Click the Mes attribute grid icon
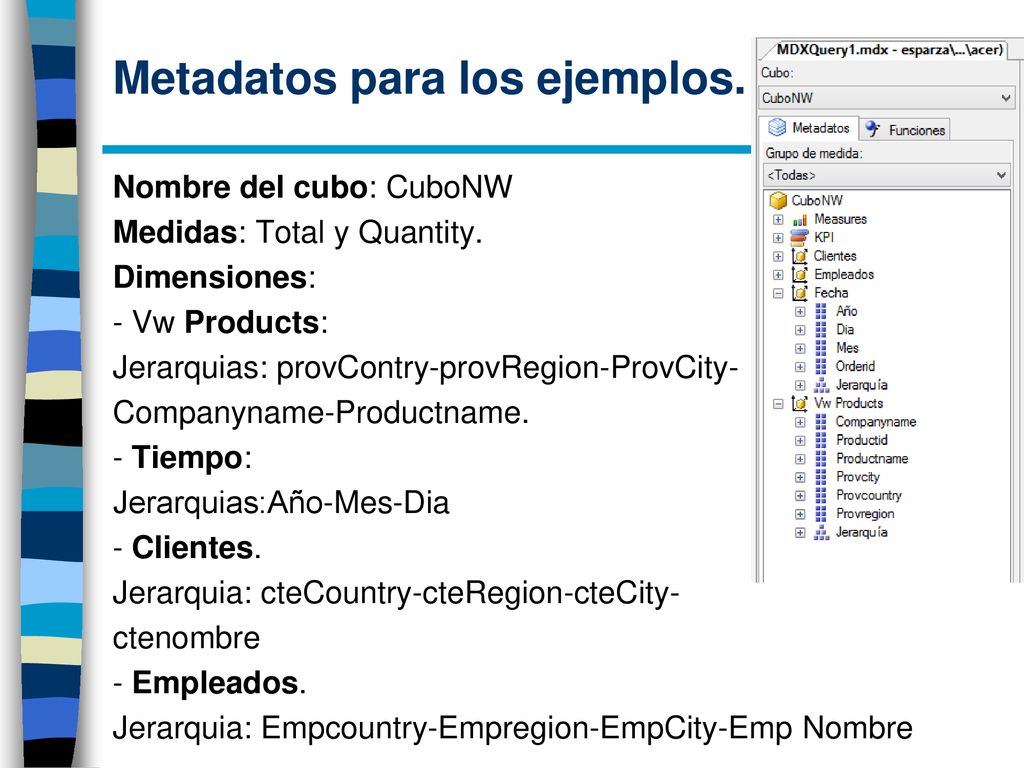Viewport: 1024px width, 768px height. point(821,348)
